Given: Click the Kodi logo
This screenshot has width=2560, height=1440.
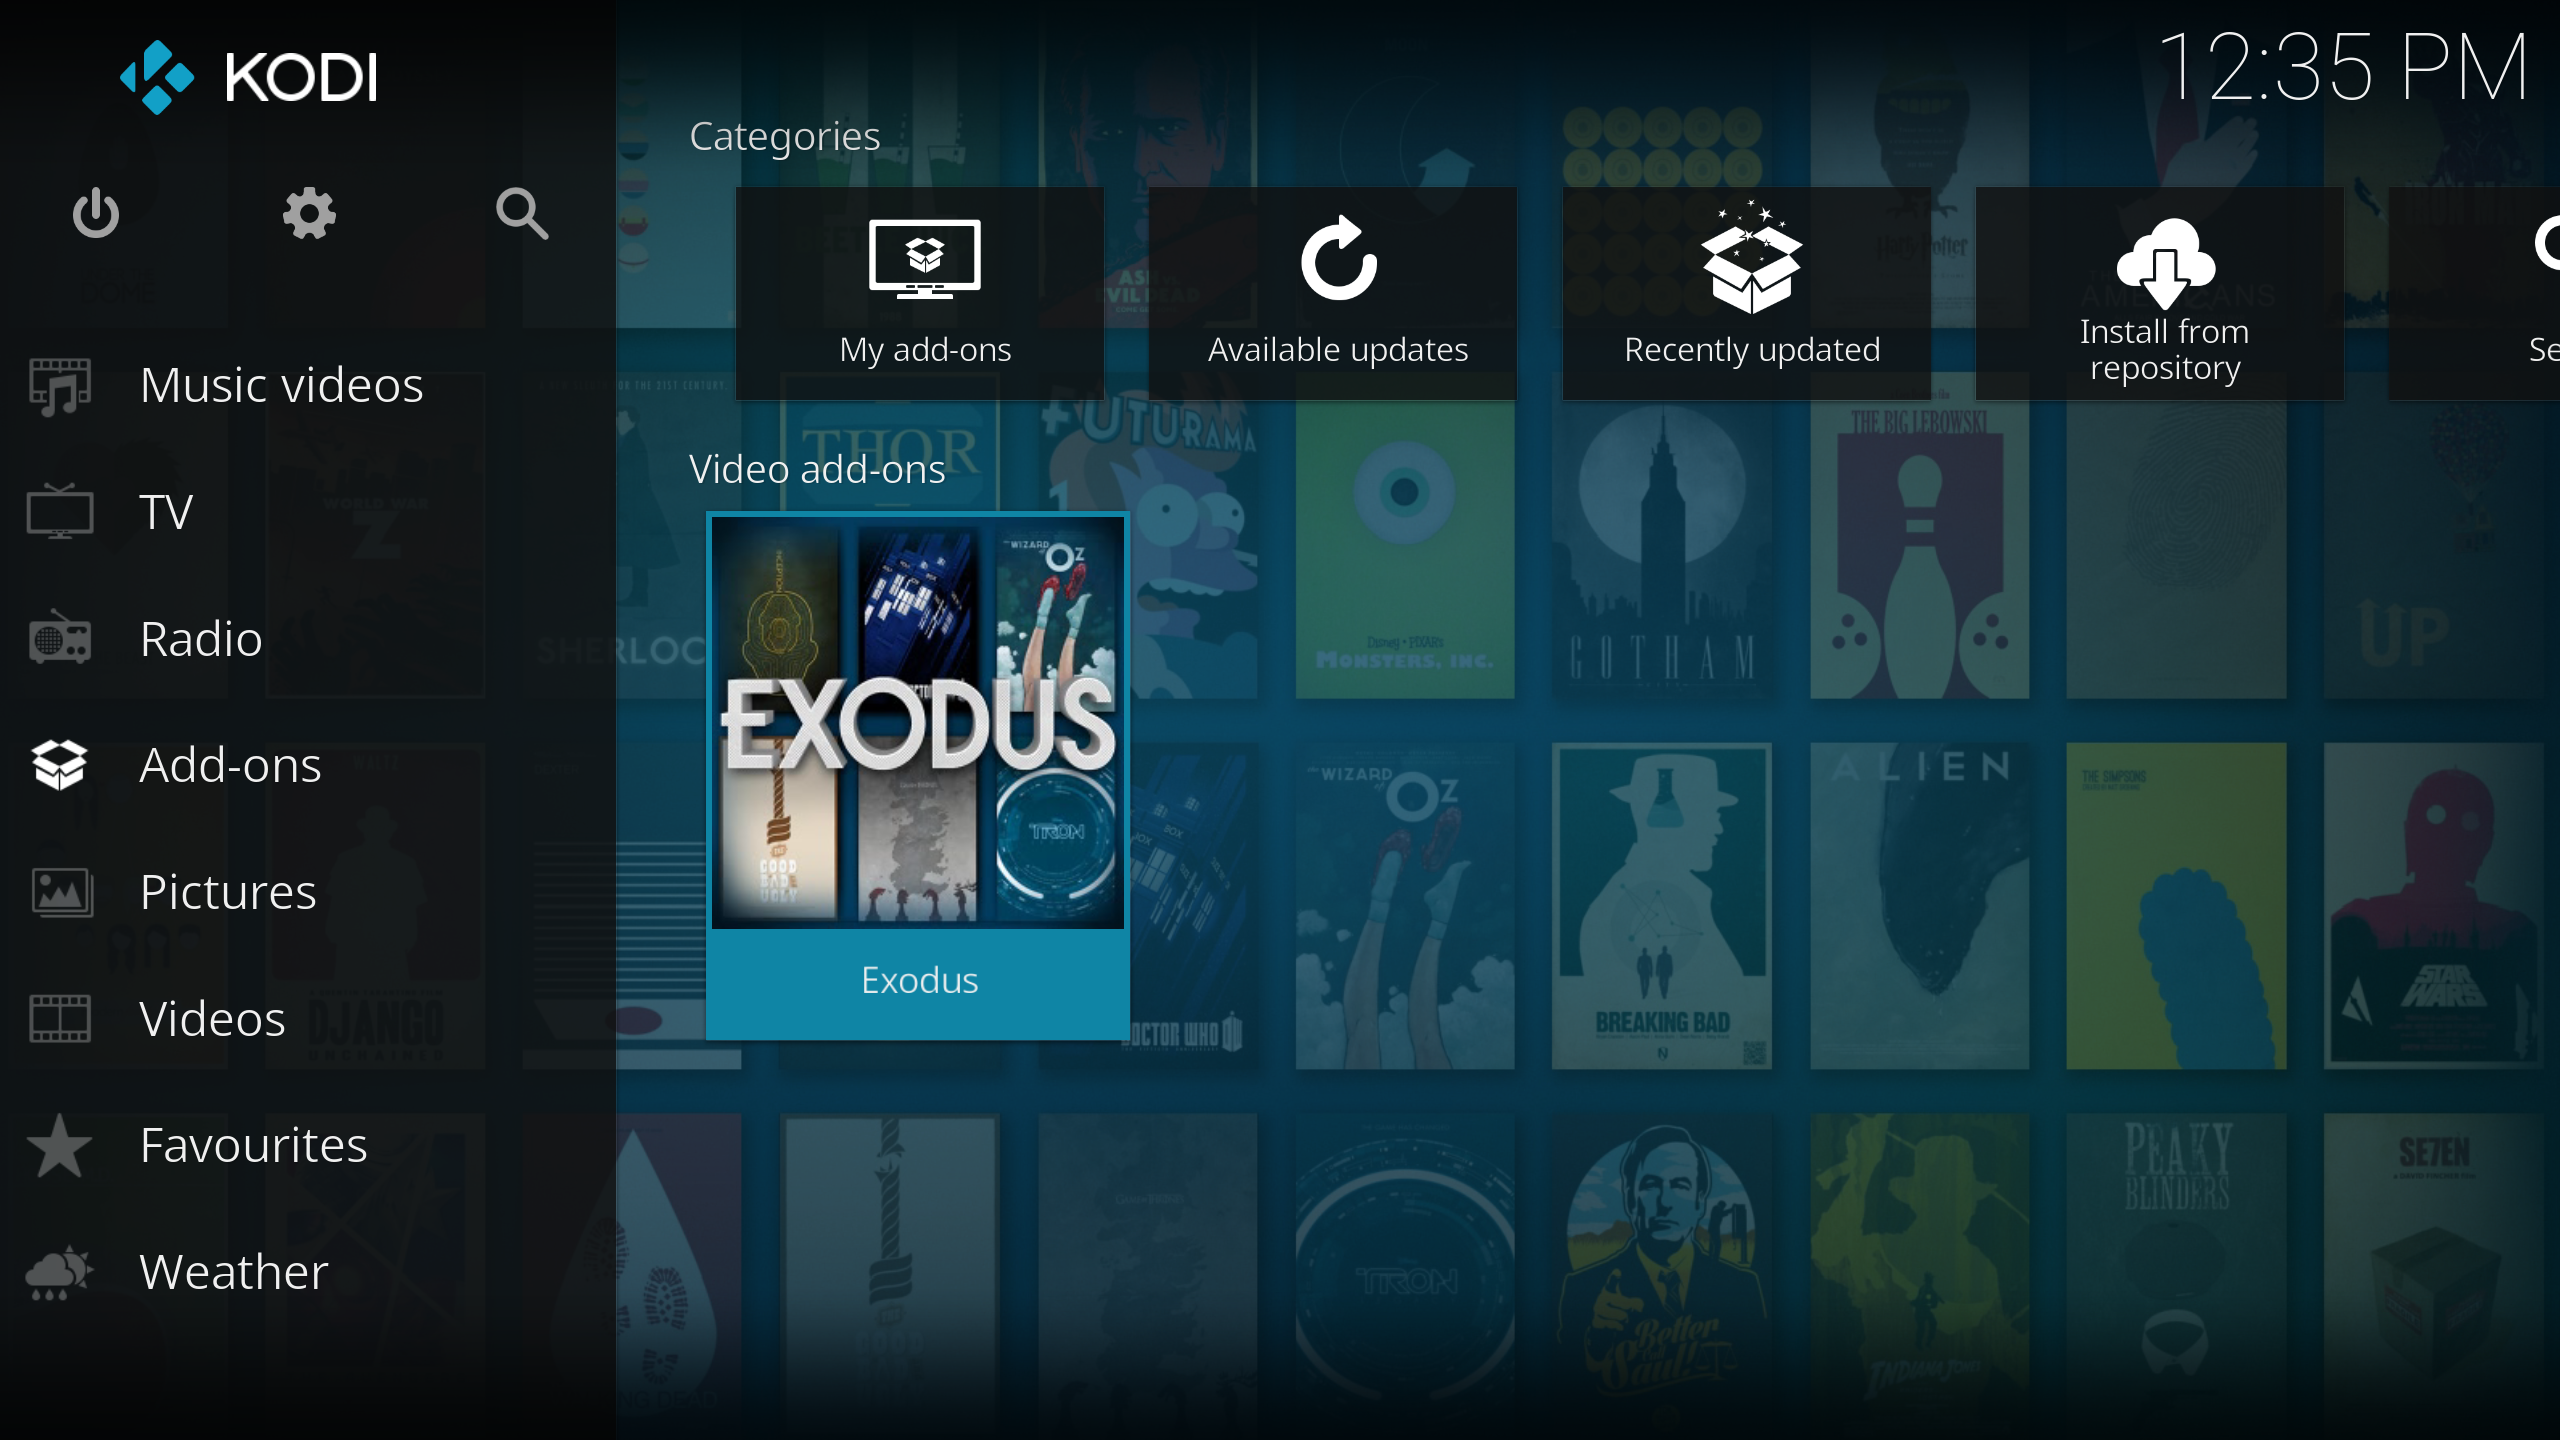Looking at the screenshot, I should 250,77.
